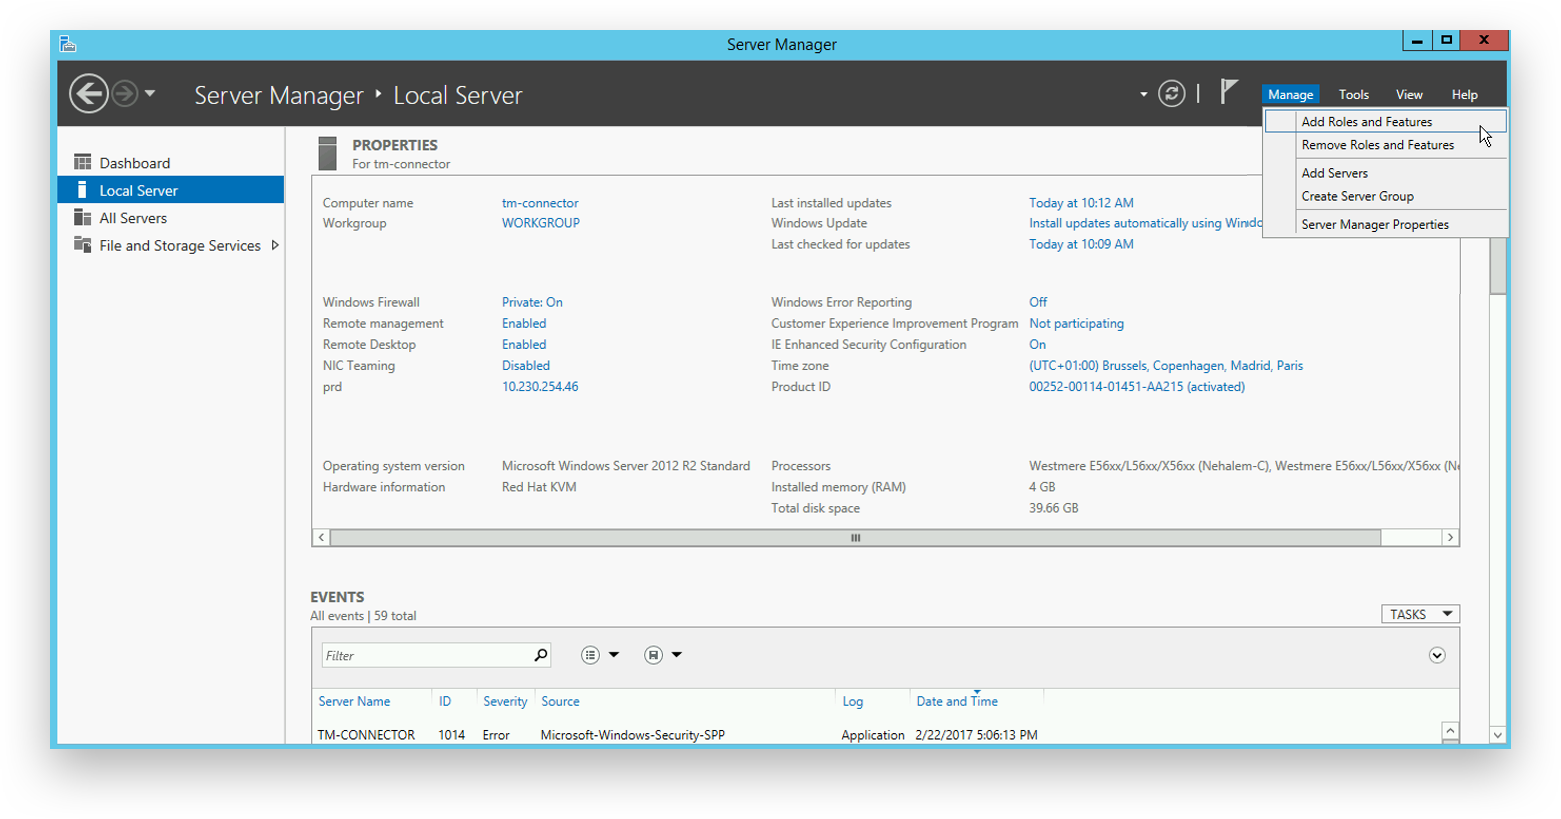
Task: Choose Add Roles and Features
Action: pos(1366,122)
